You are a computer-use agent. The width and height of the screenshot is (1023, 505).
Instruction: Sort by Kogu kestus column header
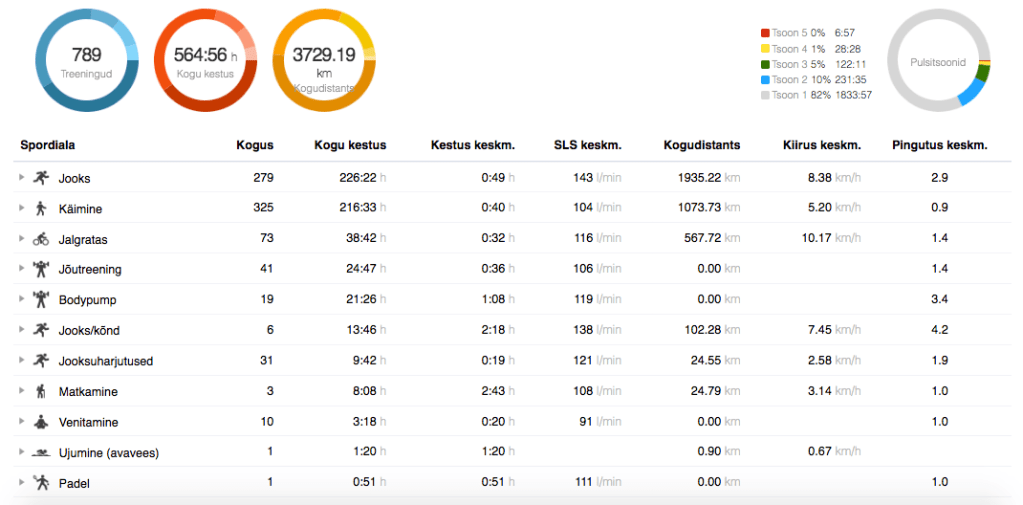pos(350,145)
